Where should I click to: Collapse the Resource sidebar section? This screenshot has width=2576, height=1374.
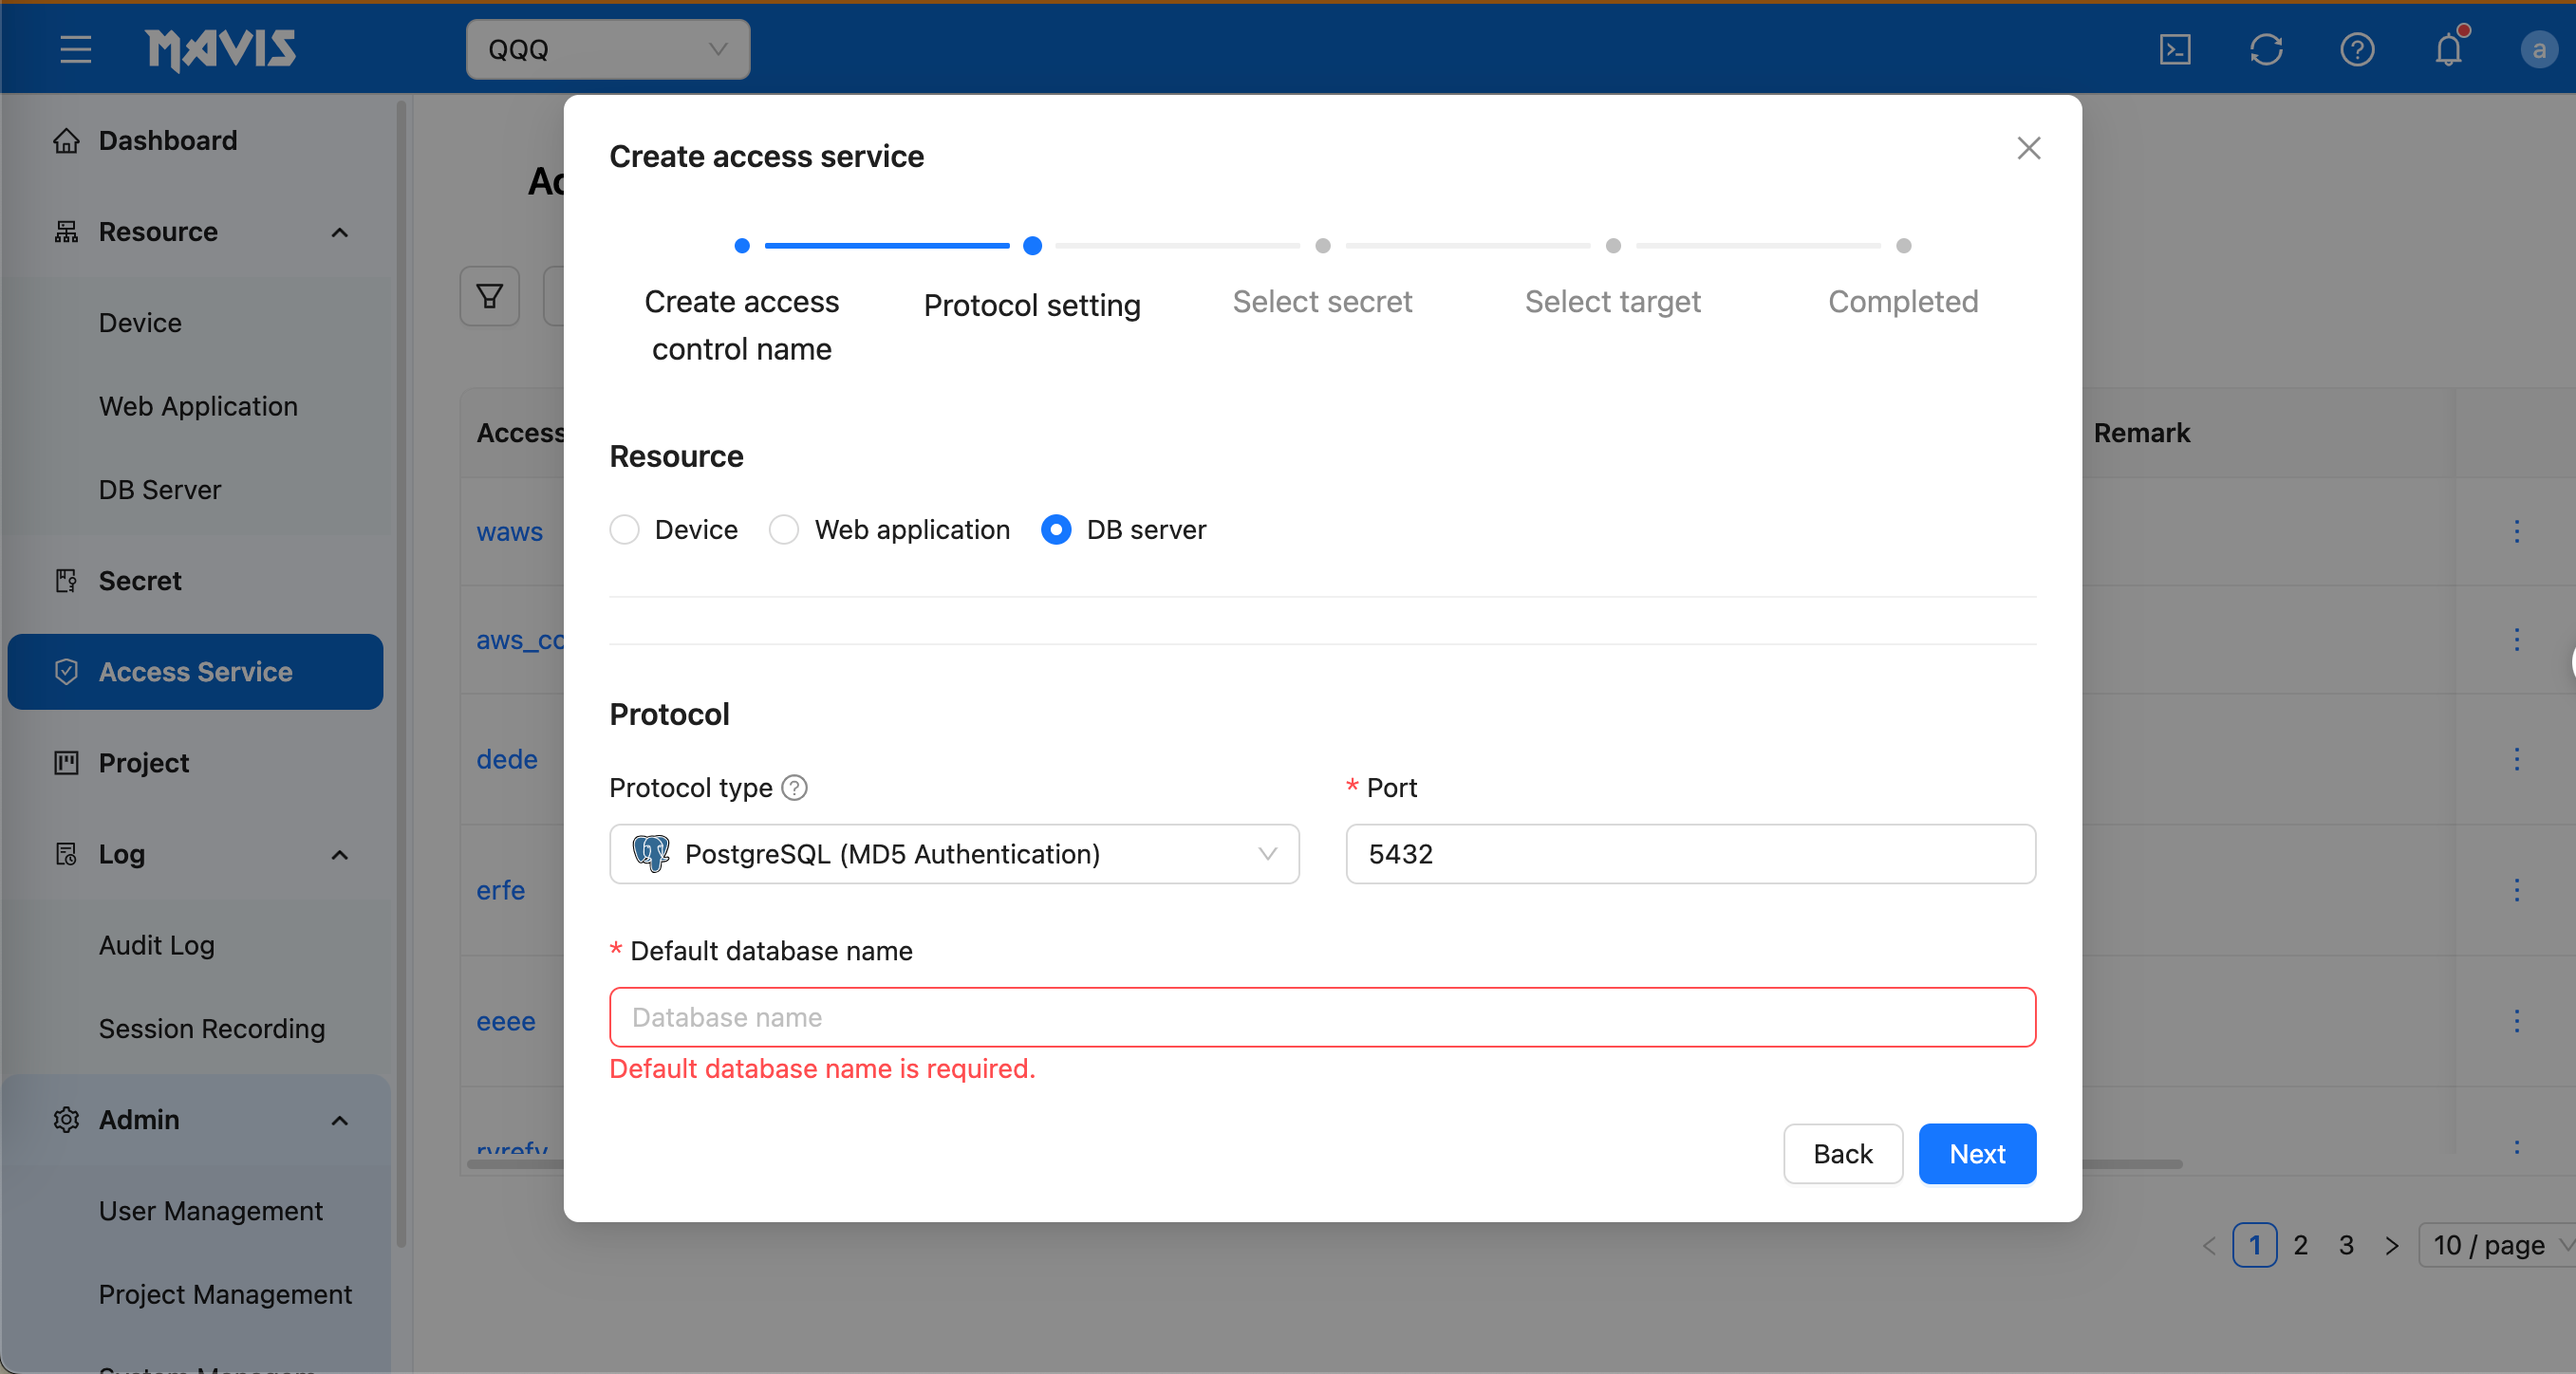(339, 232)
